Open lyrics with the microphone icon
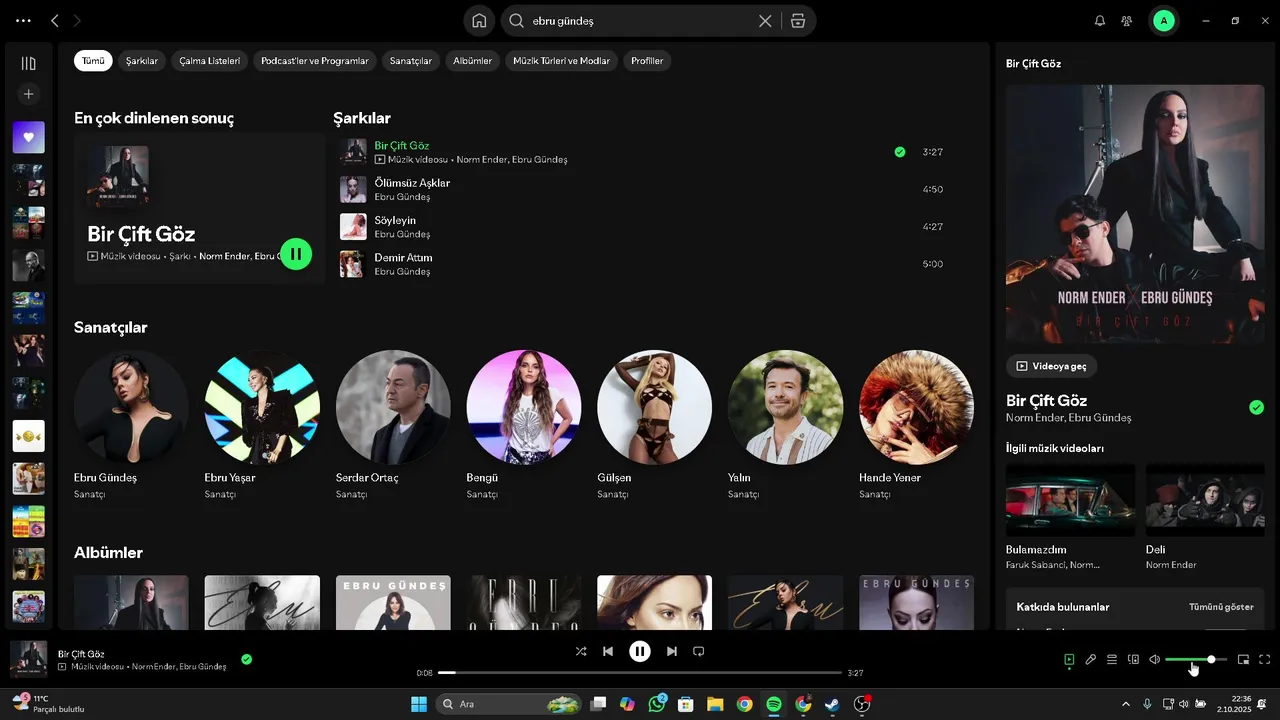This screenshot has height=720, width=1280. click(x=1091, y=659)
